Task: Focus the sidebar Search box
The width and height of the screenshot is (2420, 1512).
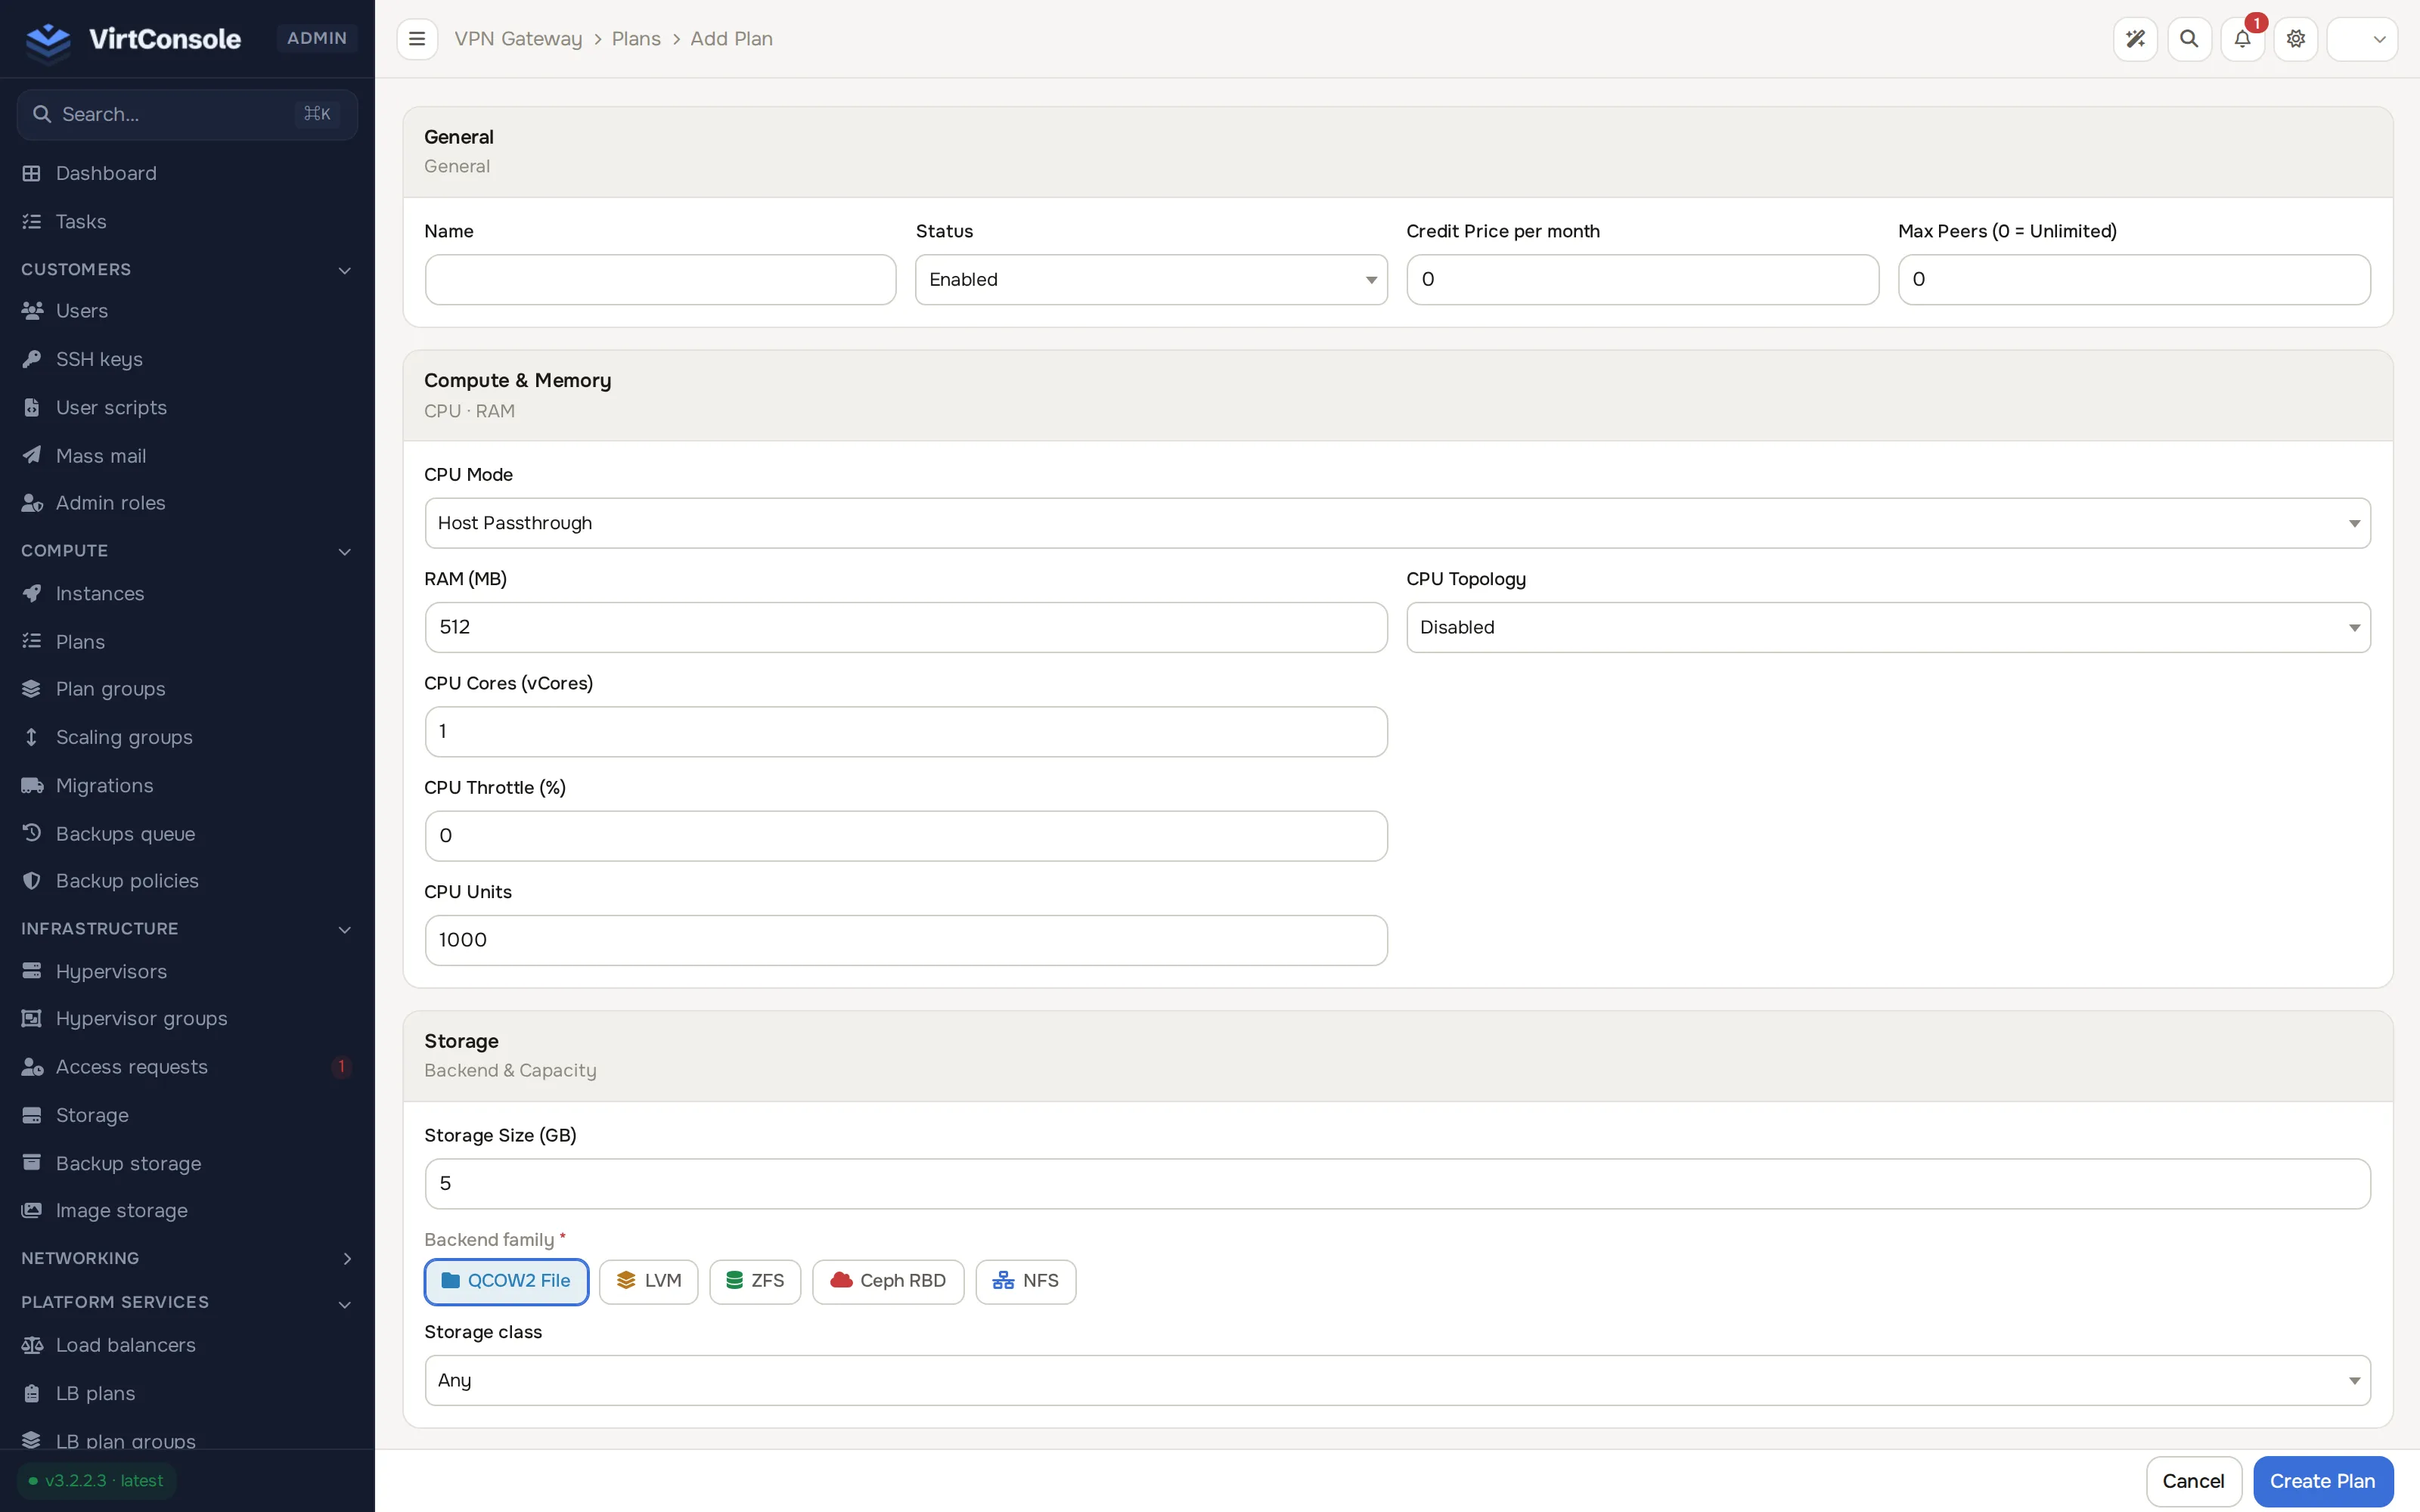Action: click(187, 114)
